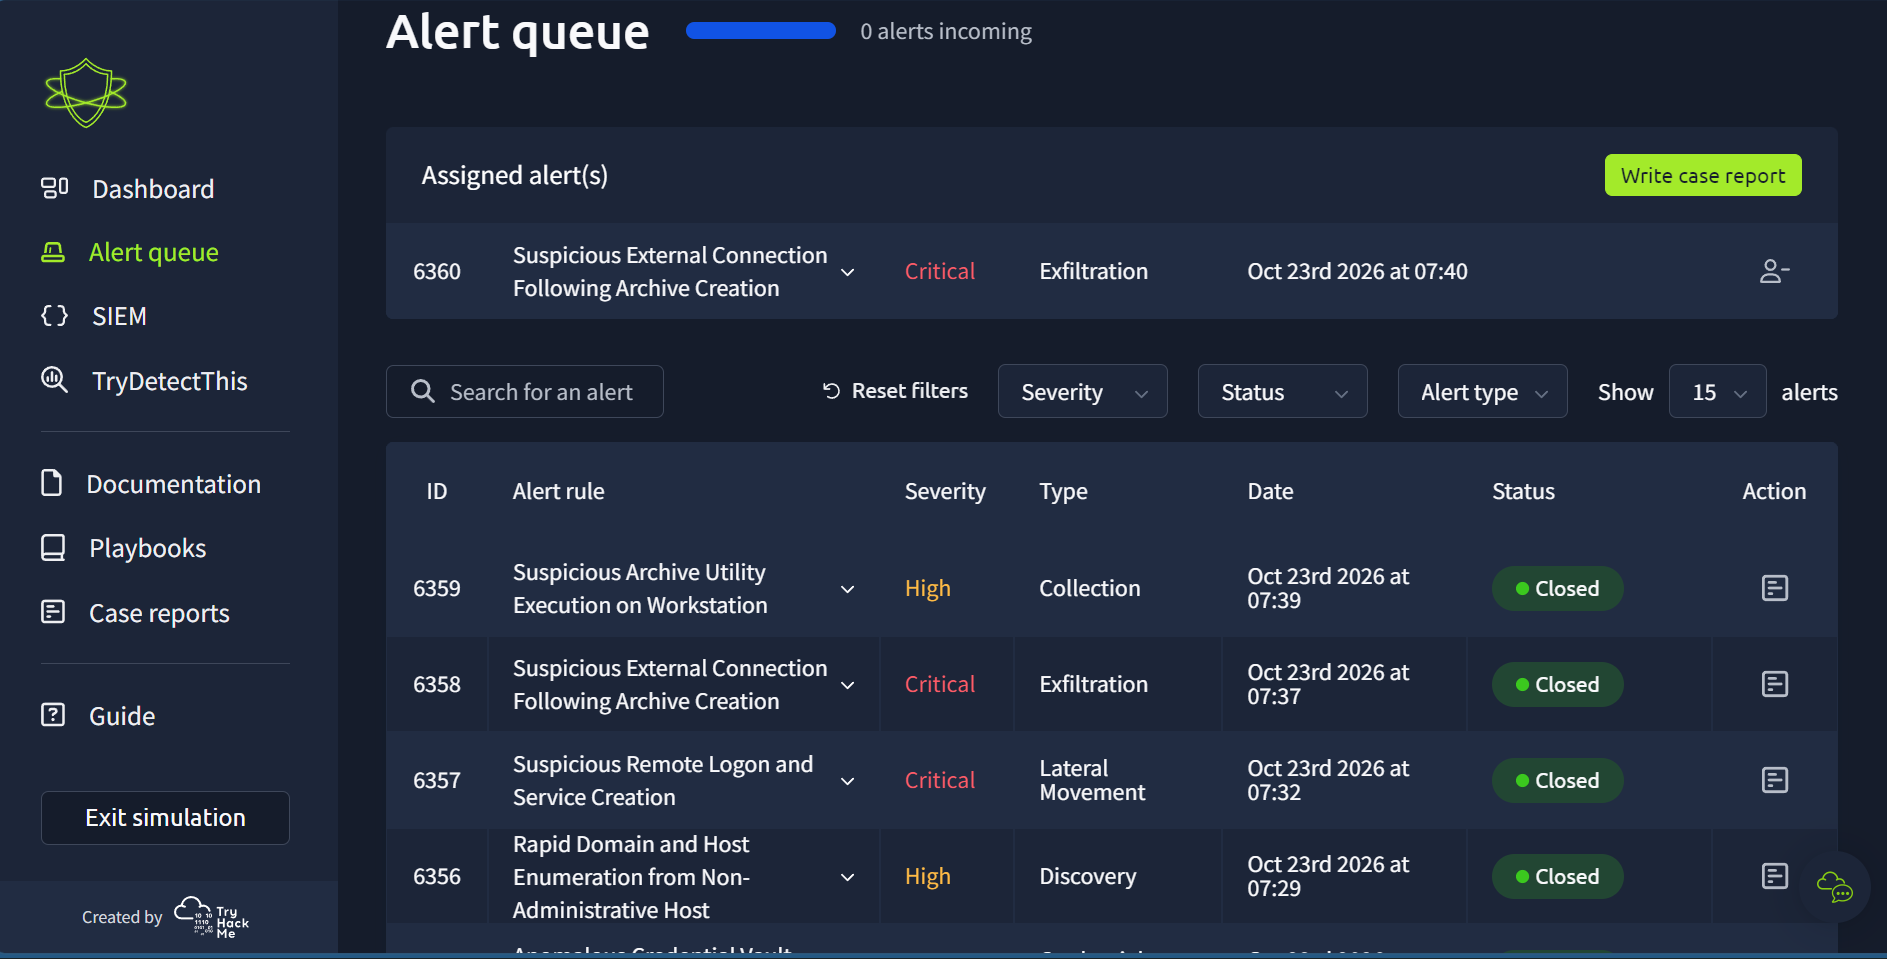Click the Guide question-mark icon
1887x959 pixels.
pos(53,715)
